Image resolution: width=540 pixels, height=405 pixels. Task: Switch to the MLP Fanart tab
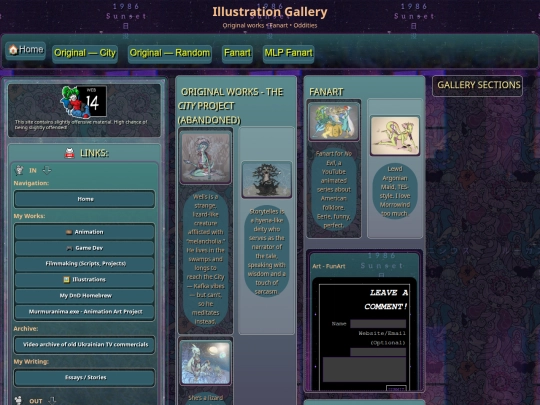pyautogui.click(x=288, y=53)
